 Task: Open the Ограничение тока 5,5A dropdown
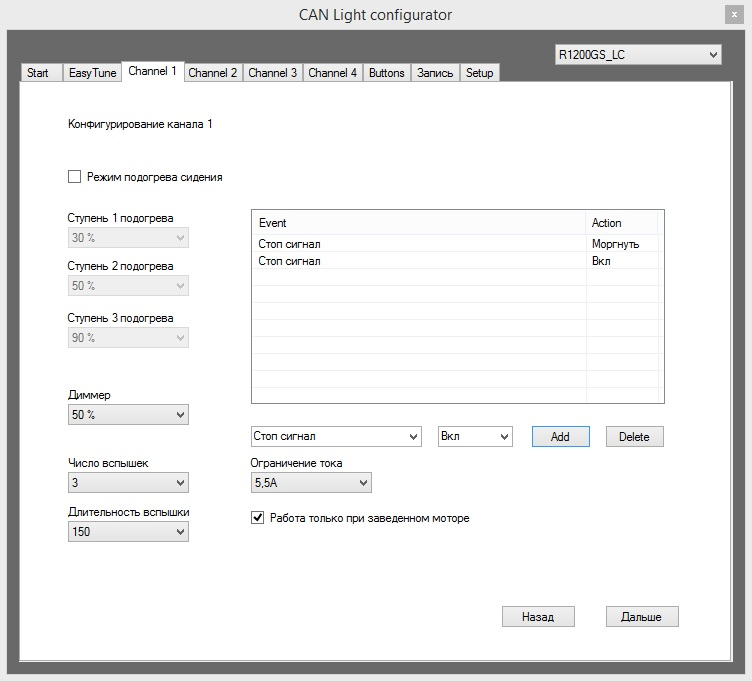310,483
